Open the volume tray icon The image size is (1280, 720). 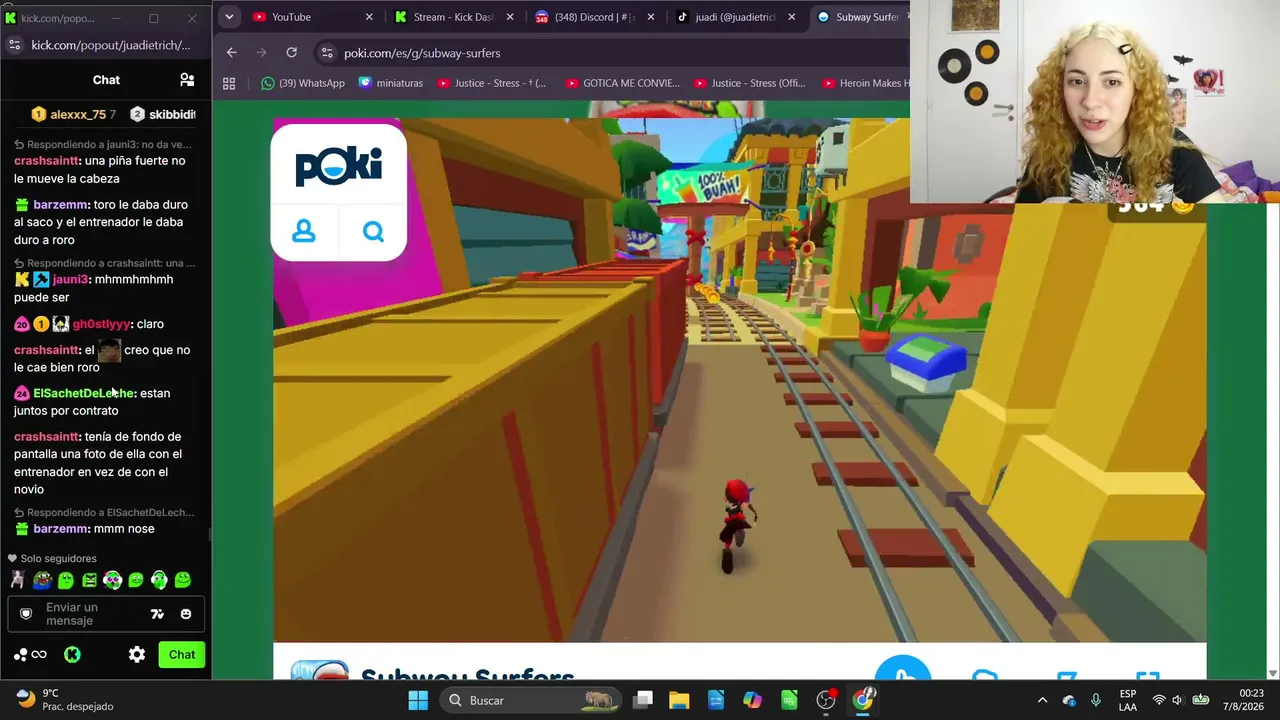click(x=1177, y=700)
